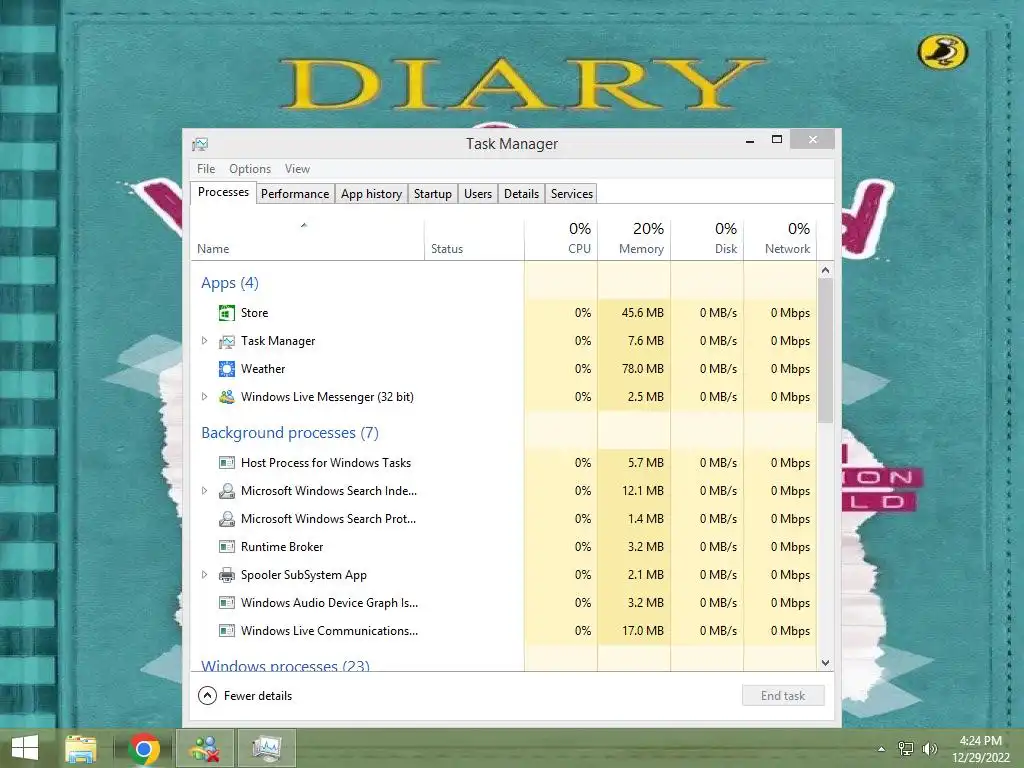Click the Windows Live Communications process icon
The width and height of the screenshot is (1024, 768).
coord(227,631)
